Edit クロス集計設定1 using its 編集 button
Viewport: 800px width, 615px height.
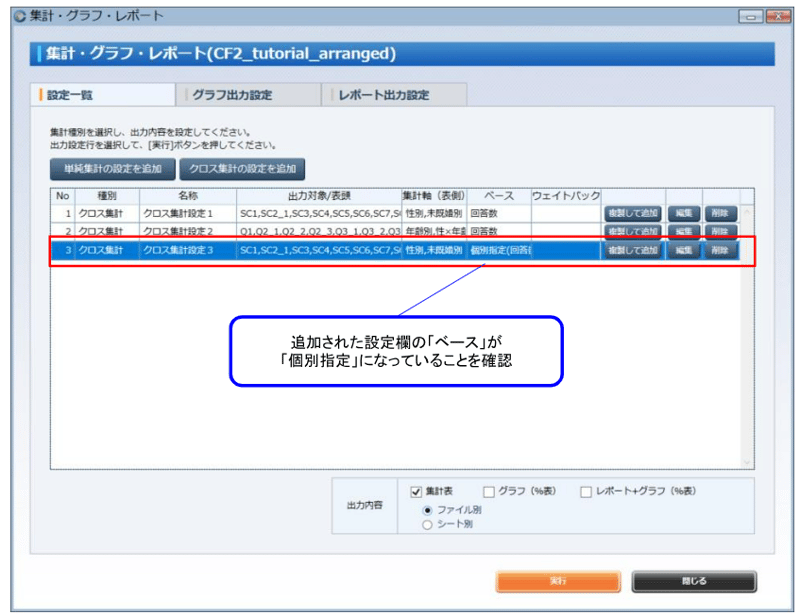click(x=685, y=213)
